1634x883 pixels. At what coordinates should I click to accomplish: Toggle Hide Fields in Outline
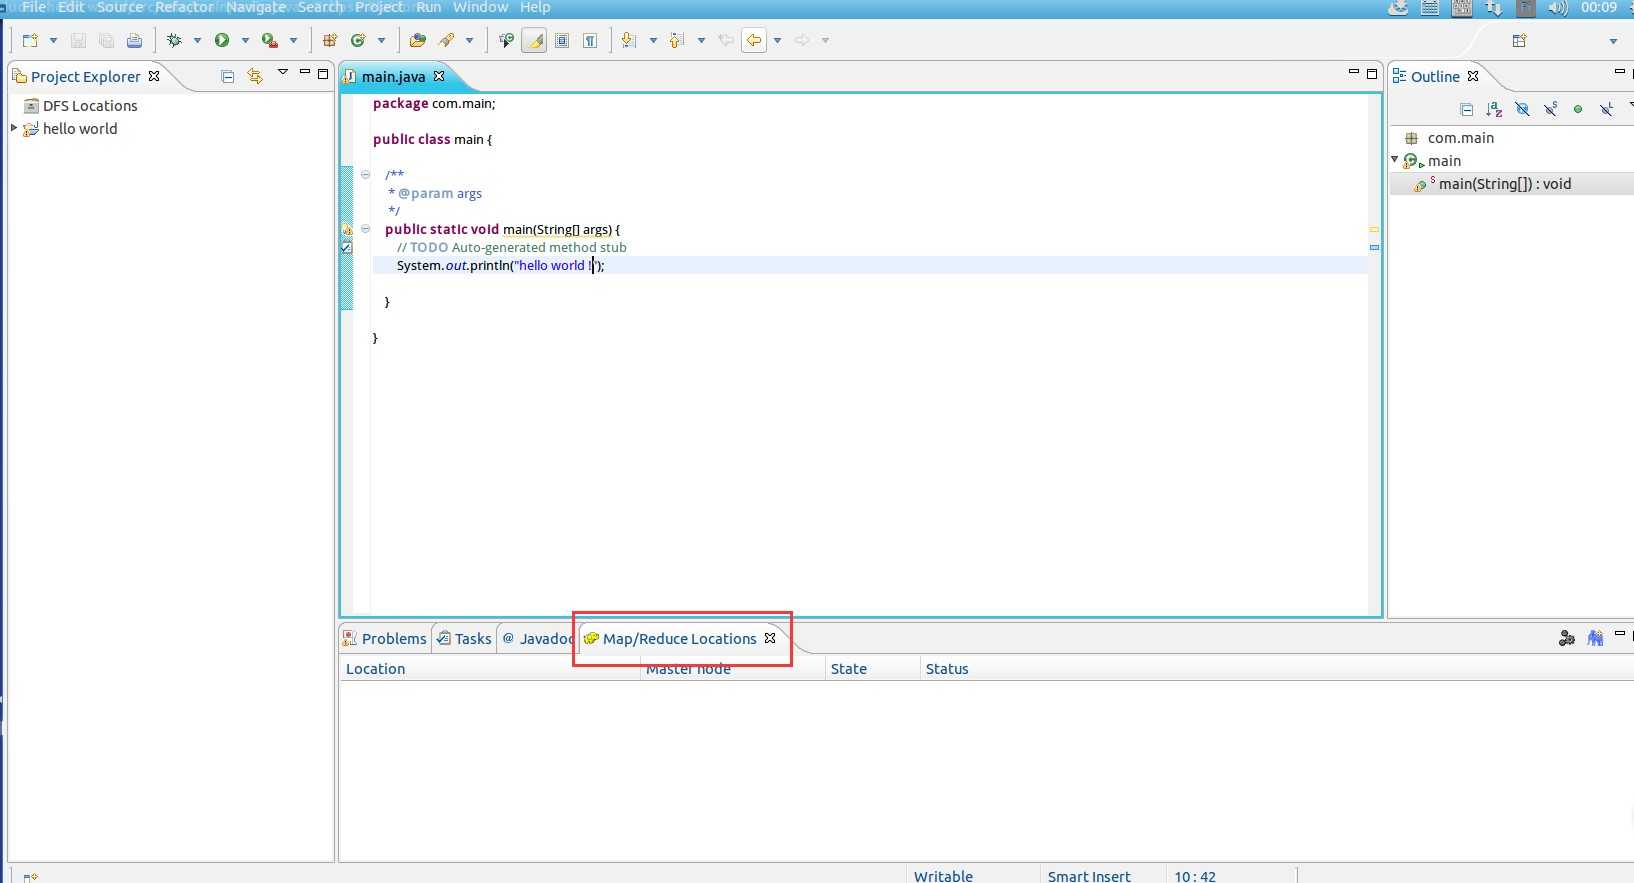(x=1522, y=109)
